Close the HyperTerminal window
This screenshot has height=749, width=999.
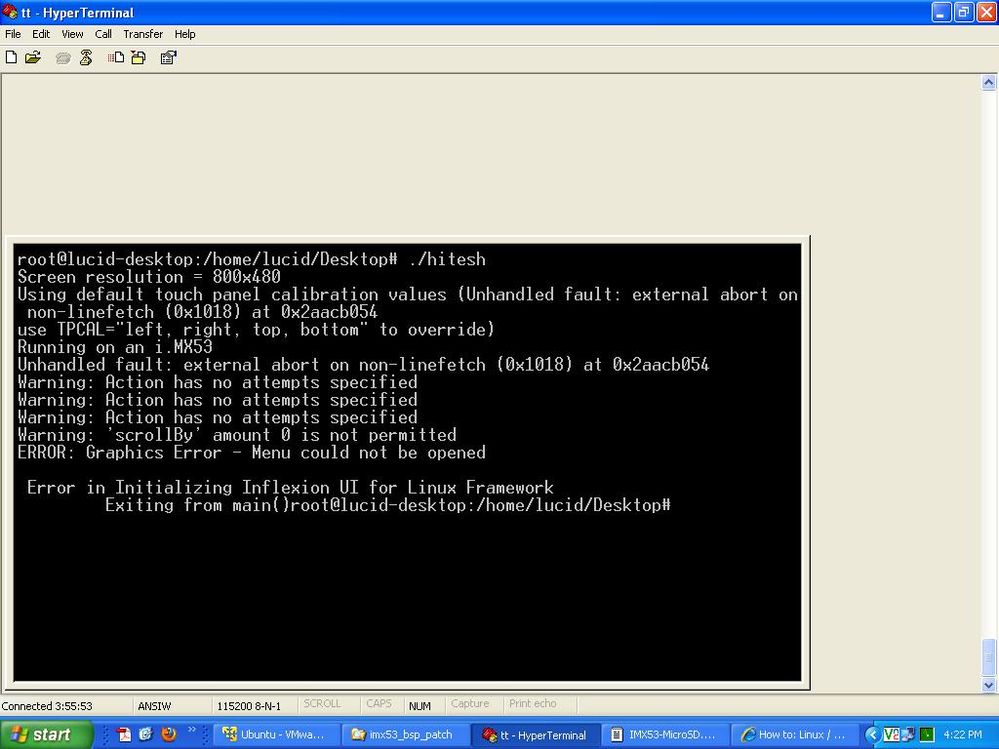click(x=986, y=12)
